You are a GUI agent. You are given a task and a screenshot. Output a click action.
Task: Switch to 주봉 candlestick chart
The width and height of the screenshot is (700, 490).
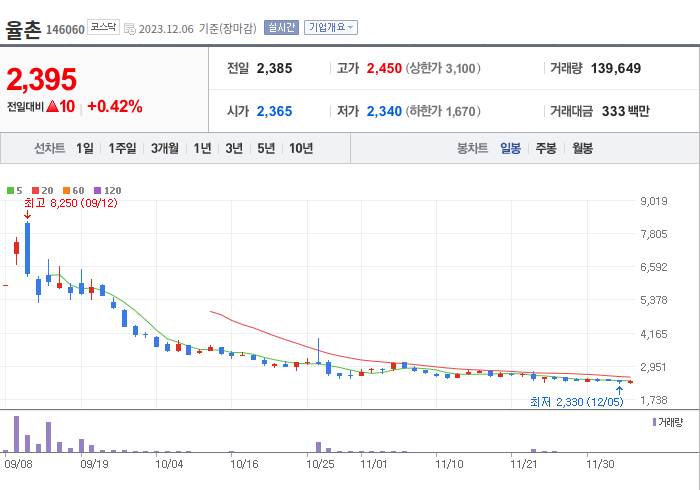(546, 148)
